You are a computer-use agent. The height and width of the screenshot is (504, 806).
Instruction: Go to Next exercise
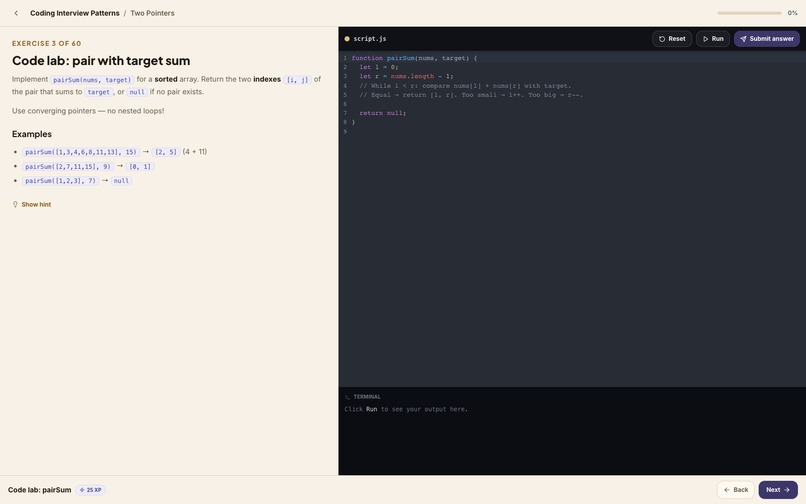tap(778, 490)
